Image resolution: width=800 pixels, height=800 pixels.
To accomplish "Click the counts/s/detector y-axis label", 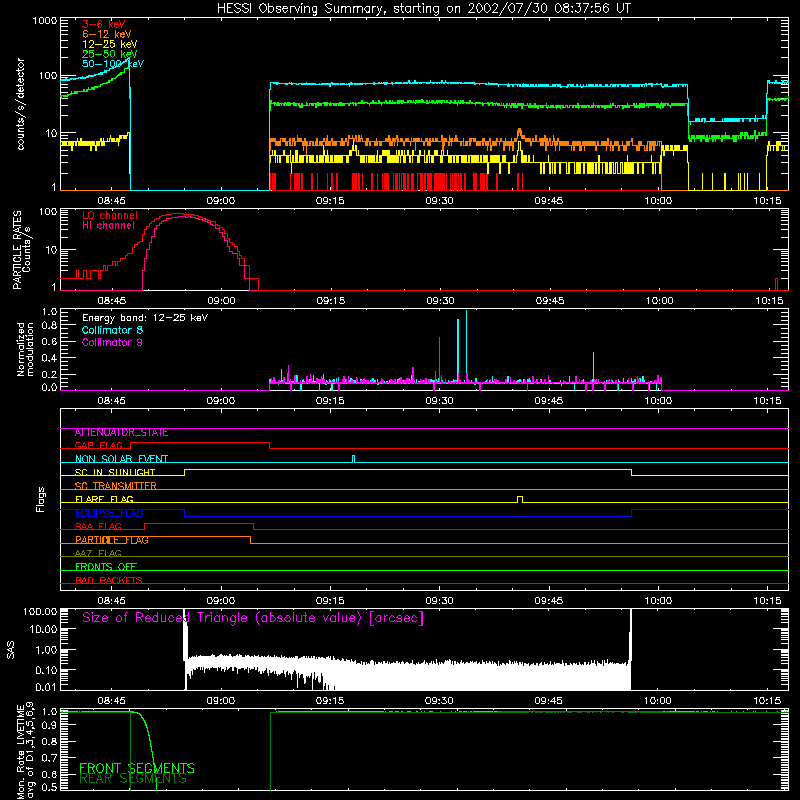I will coord(21,104).
